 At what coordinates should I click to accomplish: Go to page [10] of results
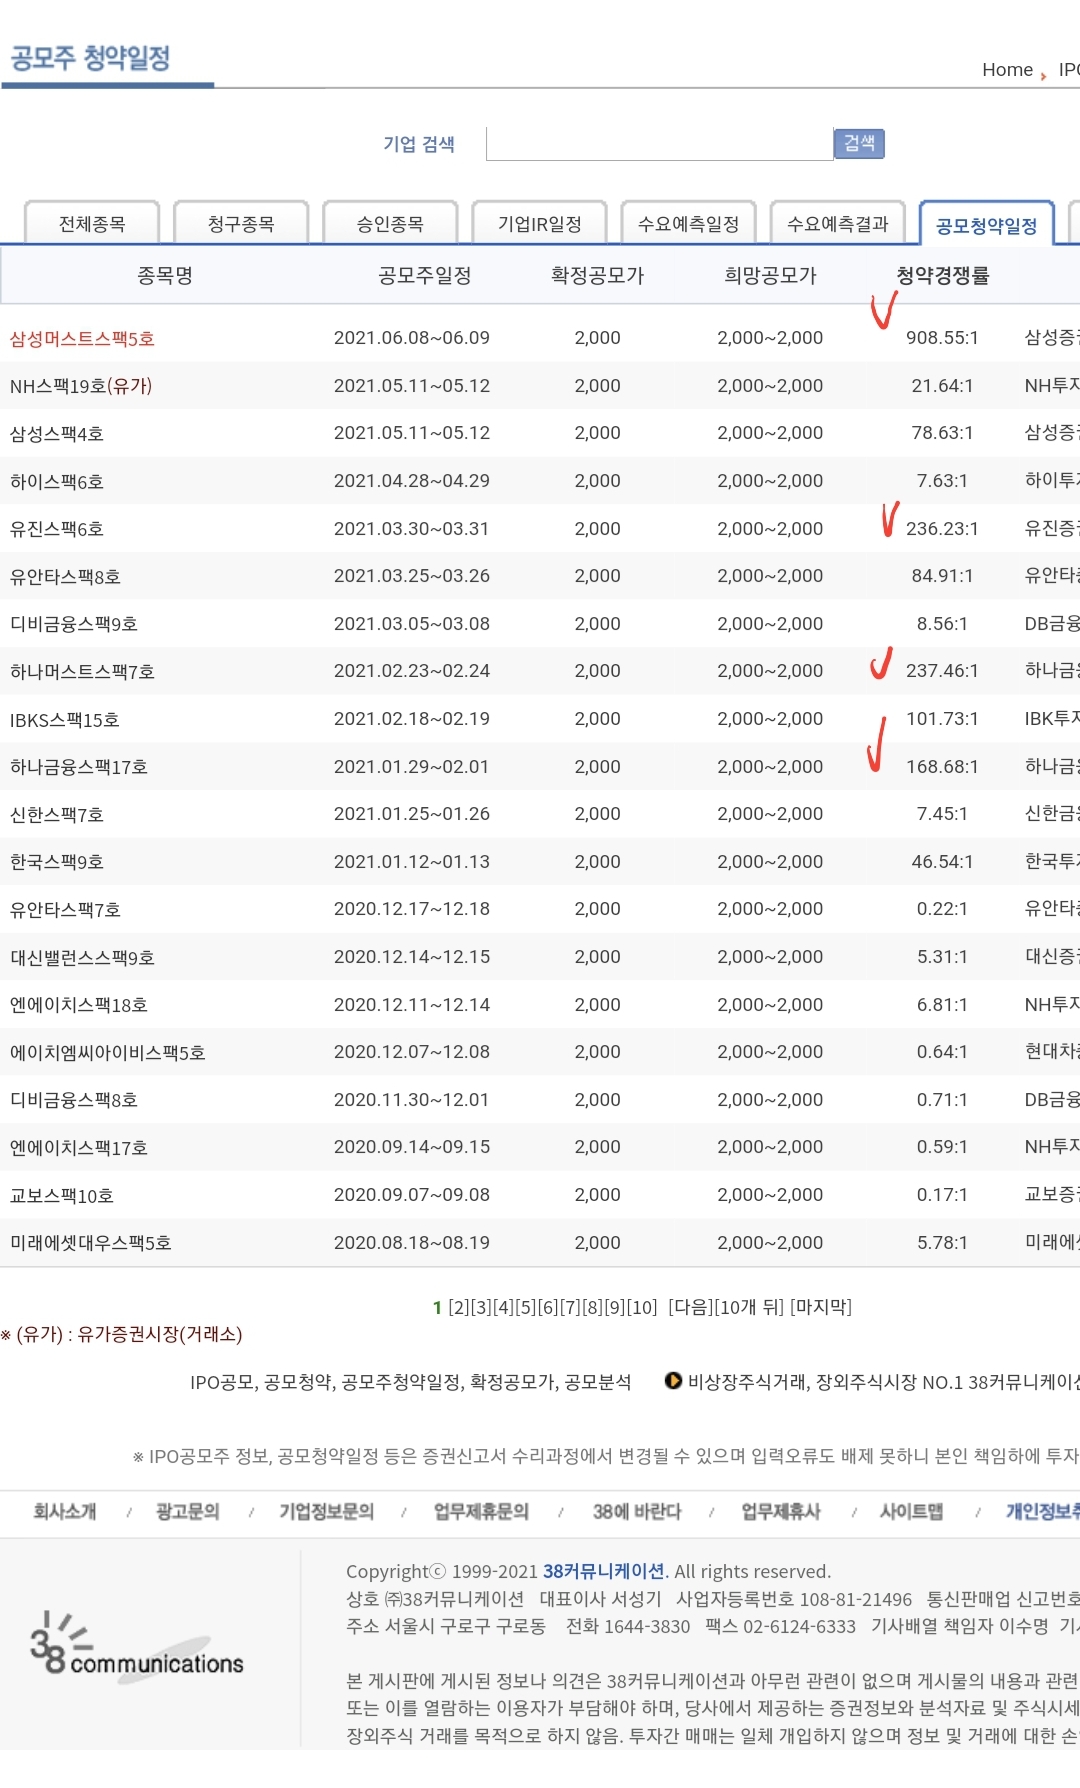click(641, 1307)
